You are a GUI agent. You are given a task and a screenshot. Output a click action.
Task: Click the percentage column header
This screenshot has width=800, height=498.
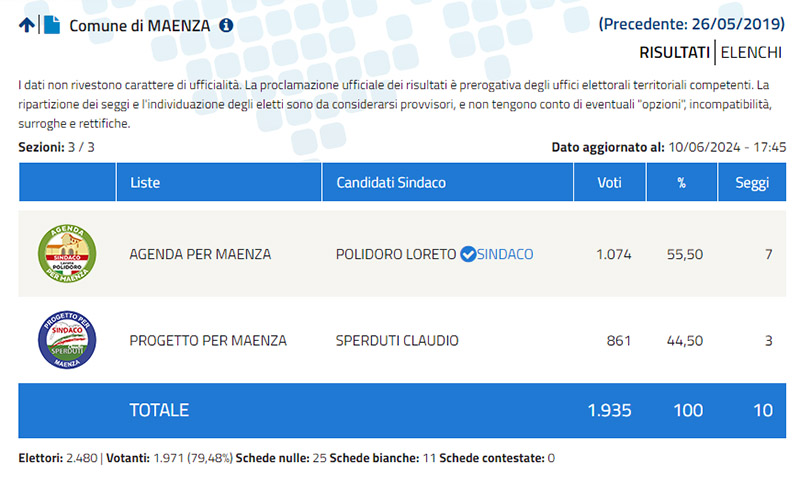click(681, 183)
